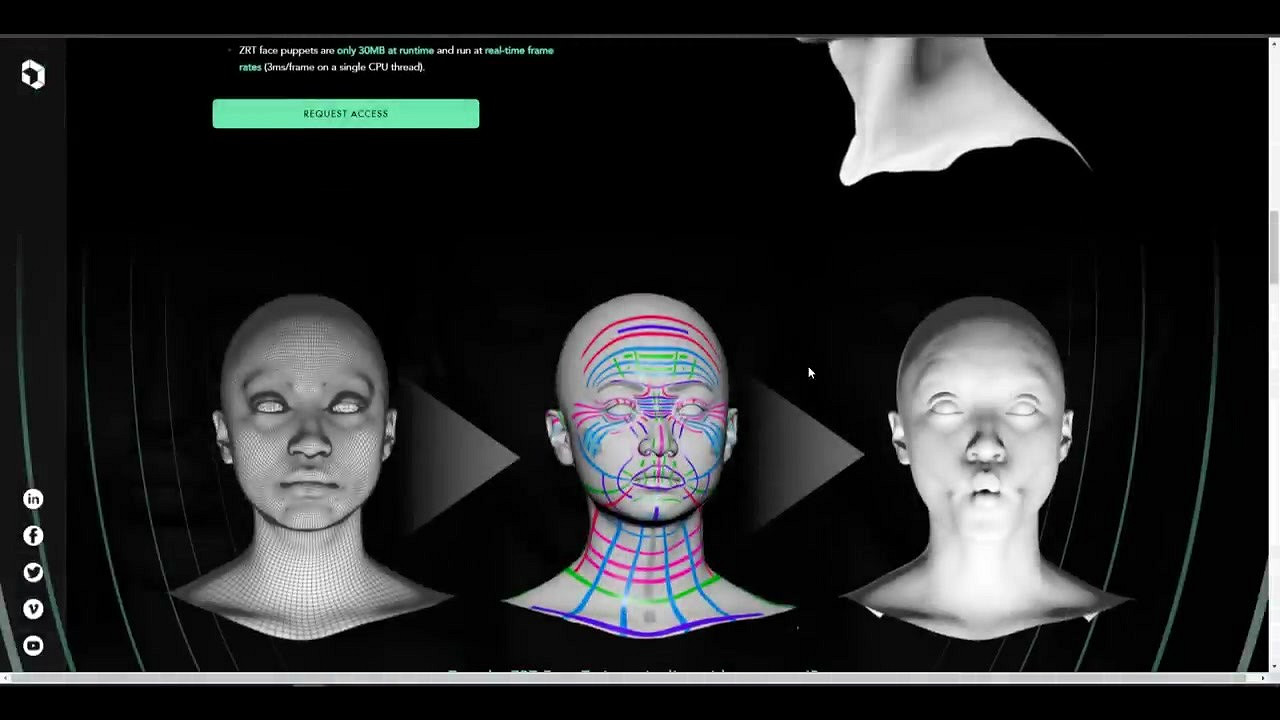This screenshot has height=720, width=1280.
Task: Click the horizontal scrollbar left arrow
Action: click(x=6, y=678)
